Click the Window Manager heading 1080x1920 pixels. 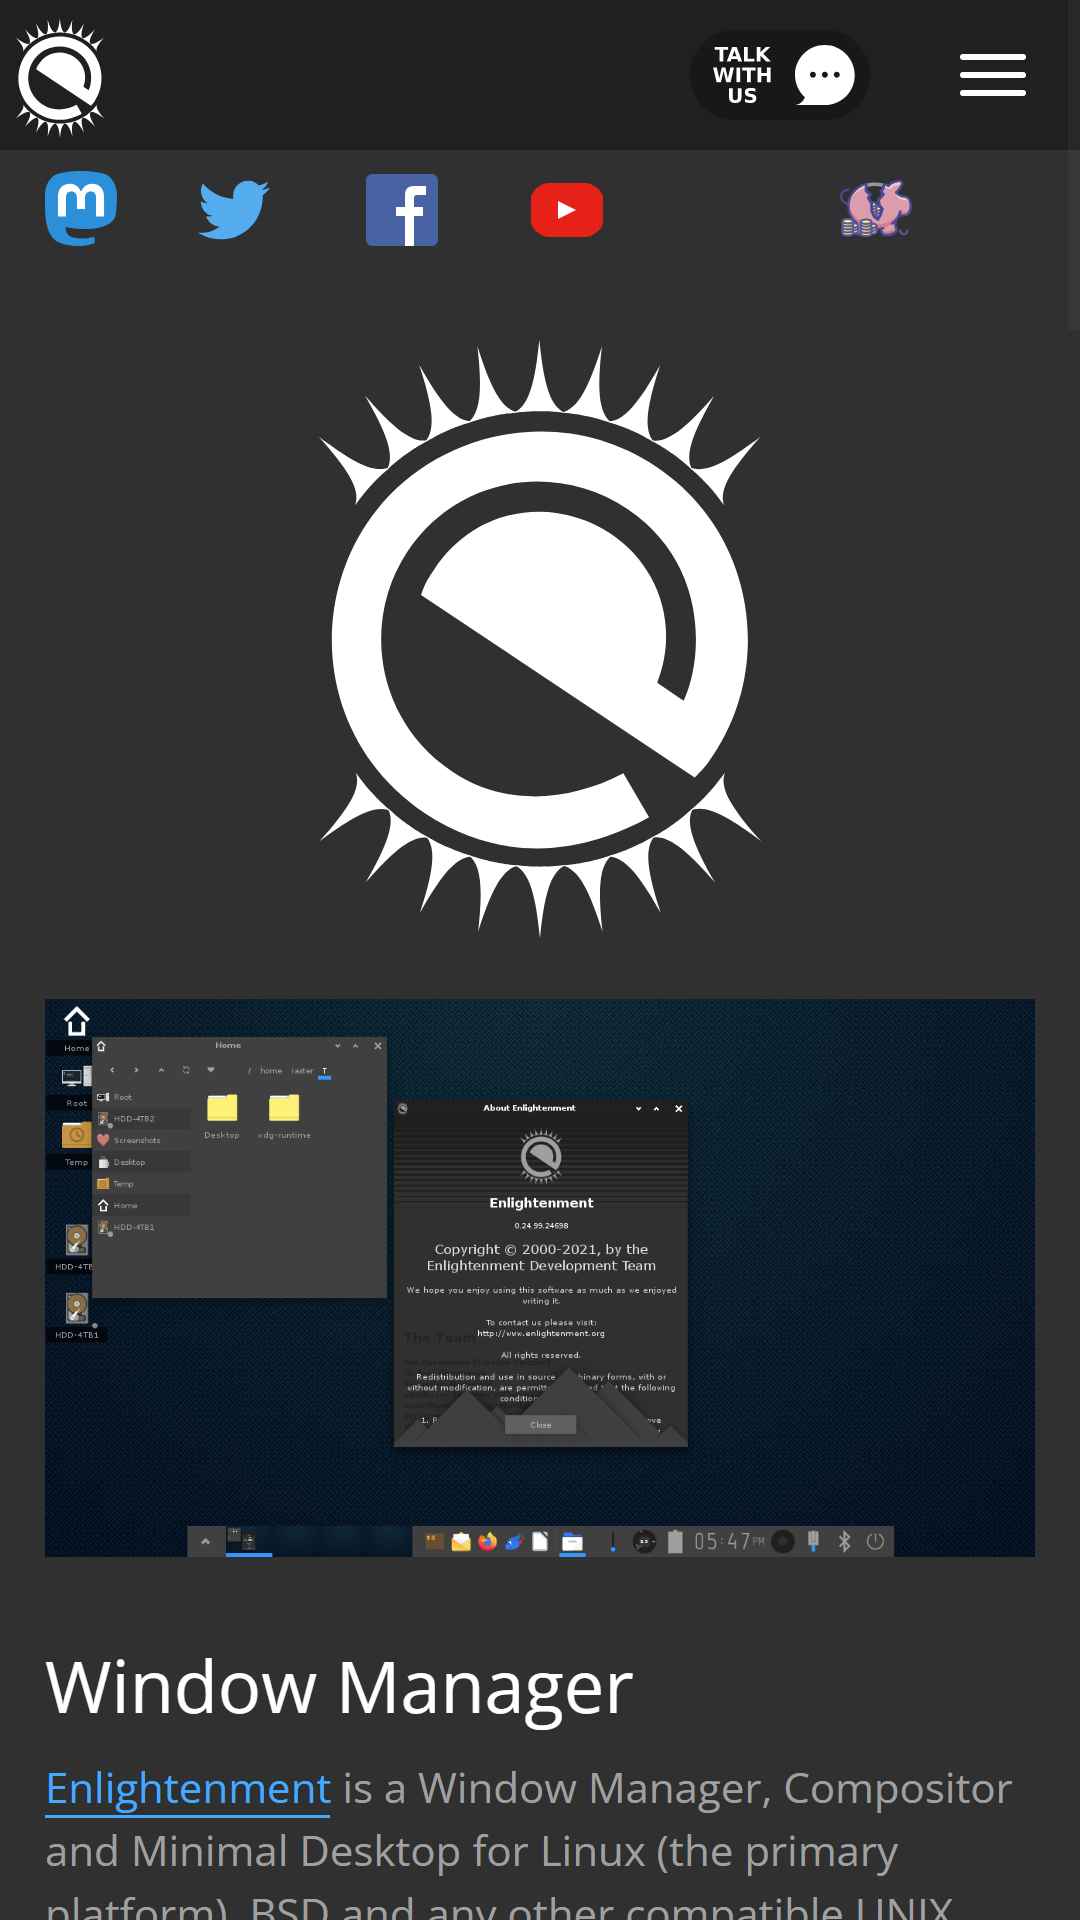point(339,1687)
